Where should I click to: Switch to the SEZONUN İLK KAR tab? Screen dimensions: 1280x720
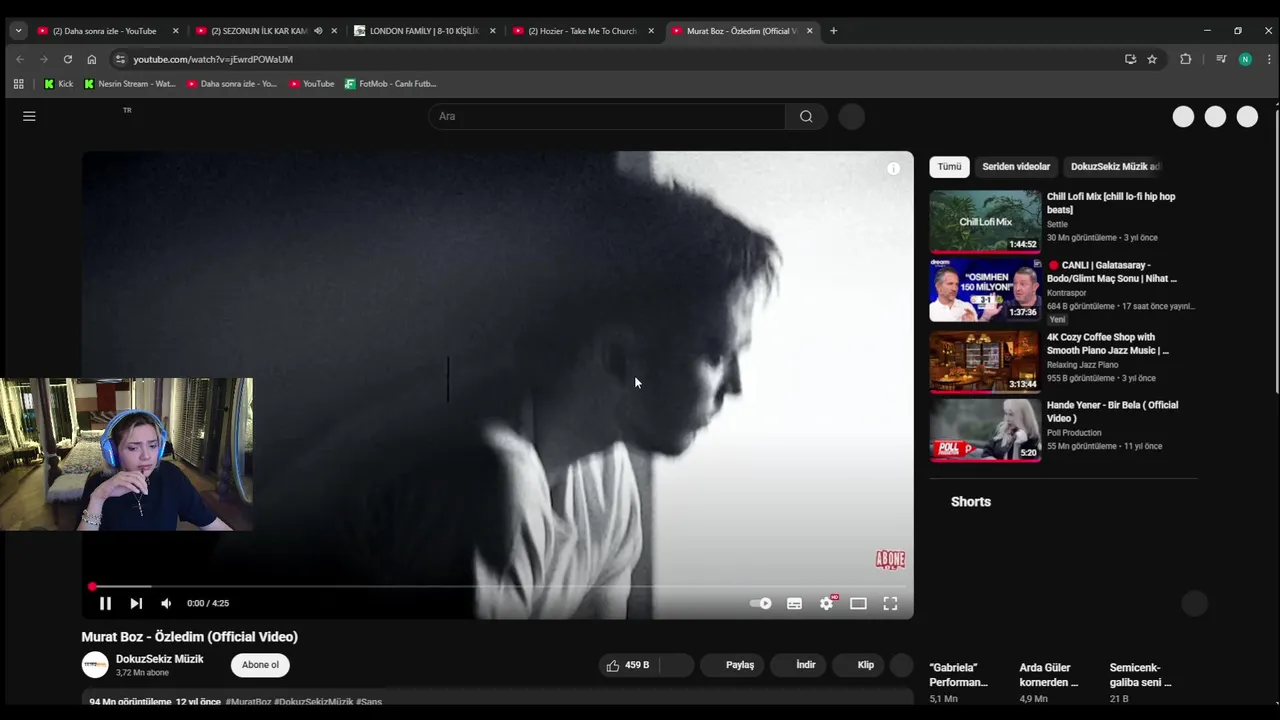click(258, 31)
